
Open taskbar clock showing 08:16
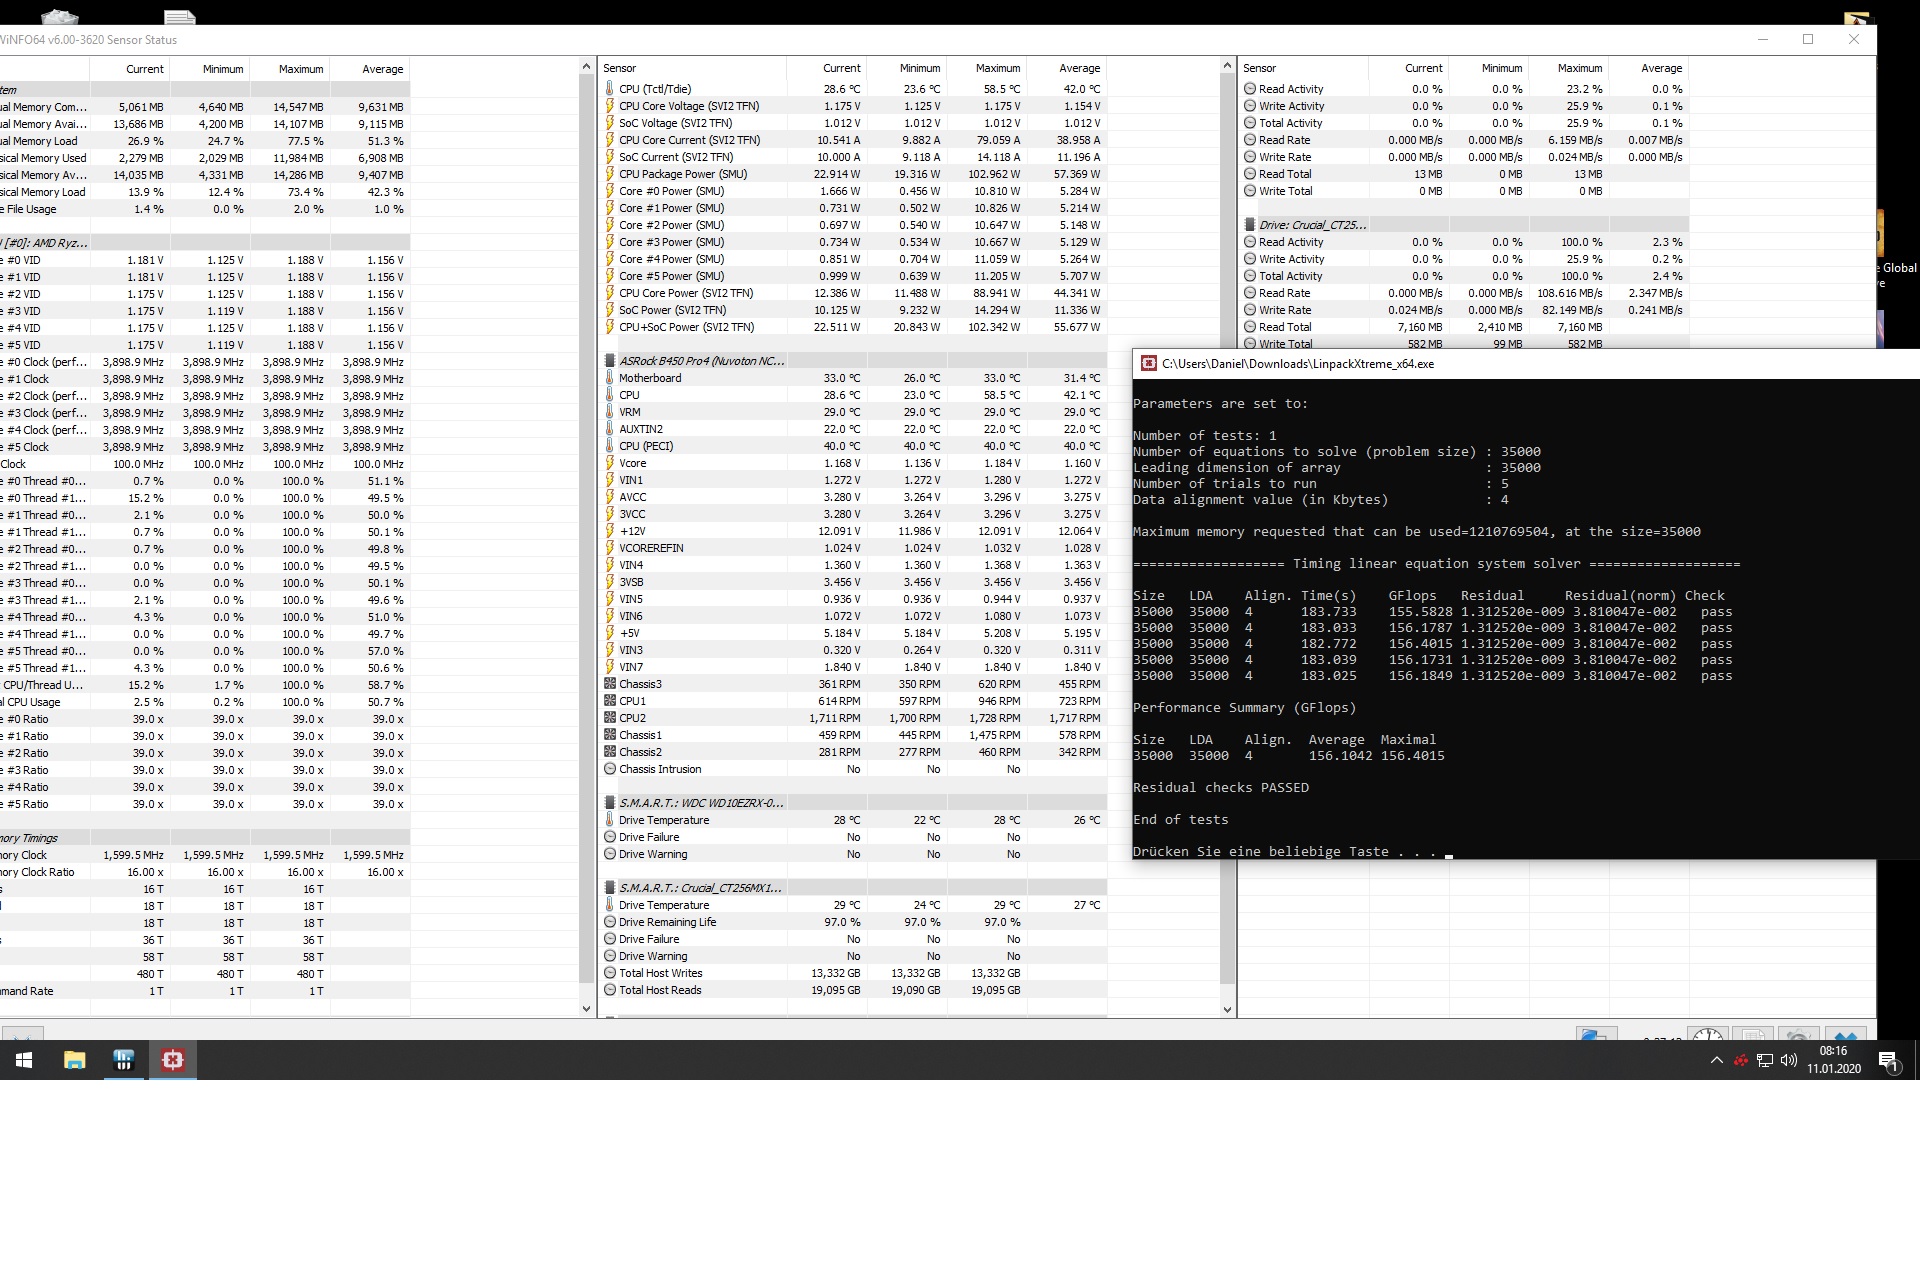pyautogui.click(x=1833, y=1059)
